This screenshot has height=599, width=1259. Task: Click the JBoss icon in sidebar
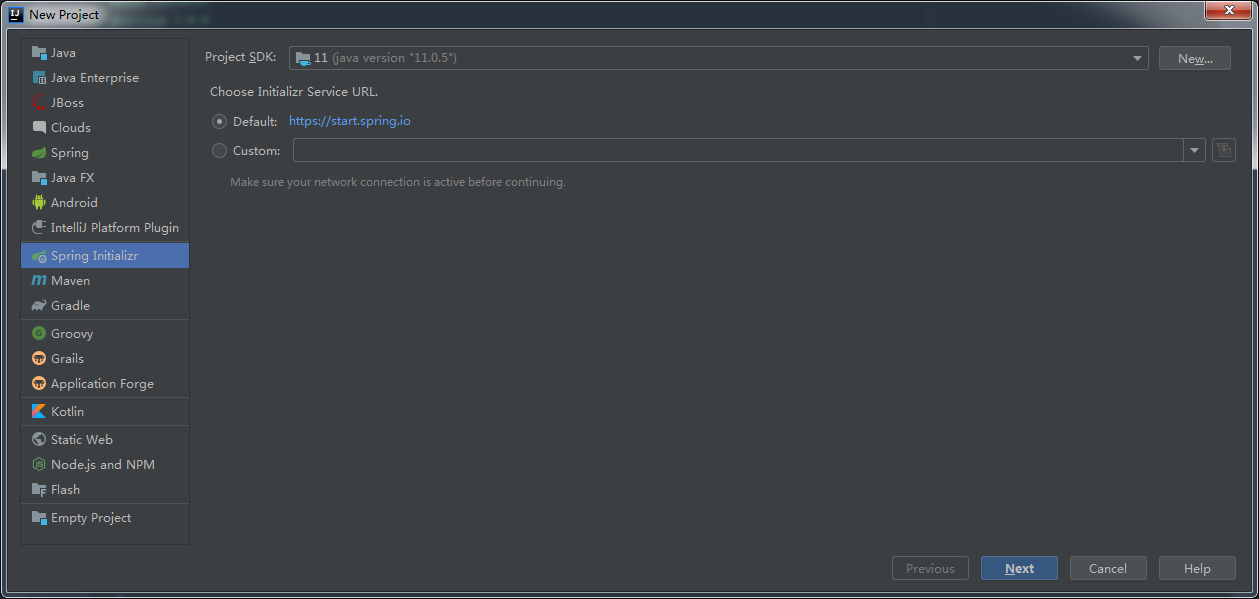39,103
